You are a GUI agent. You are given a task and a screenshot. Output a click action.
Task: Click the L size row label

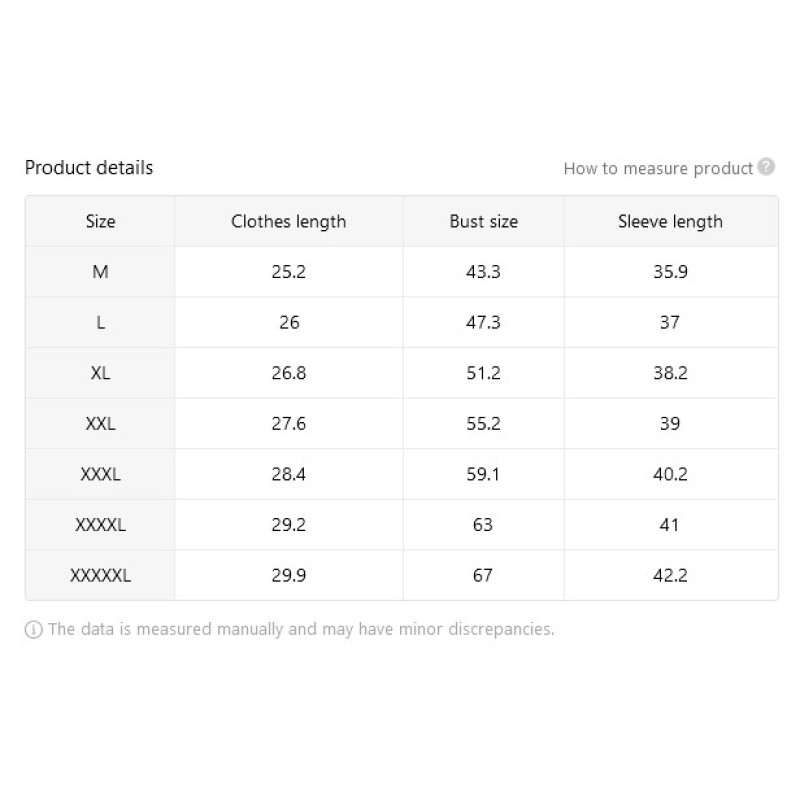101,322
